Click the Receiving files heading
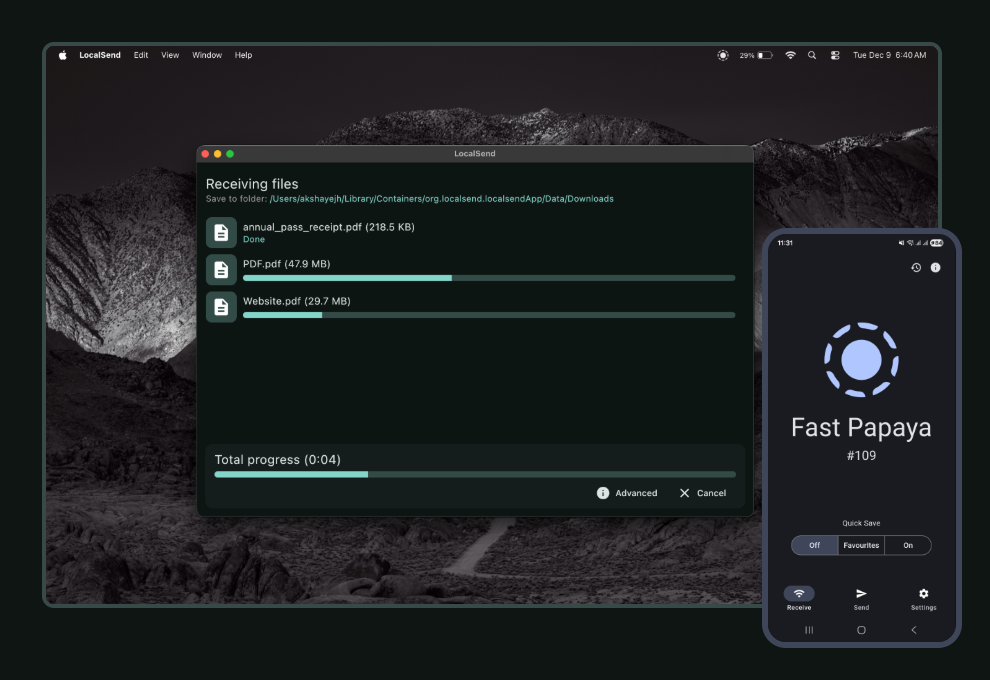 click(252, 184)
